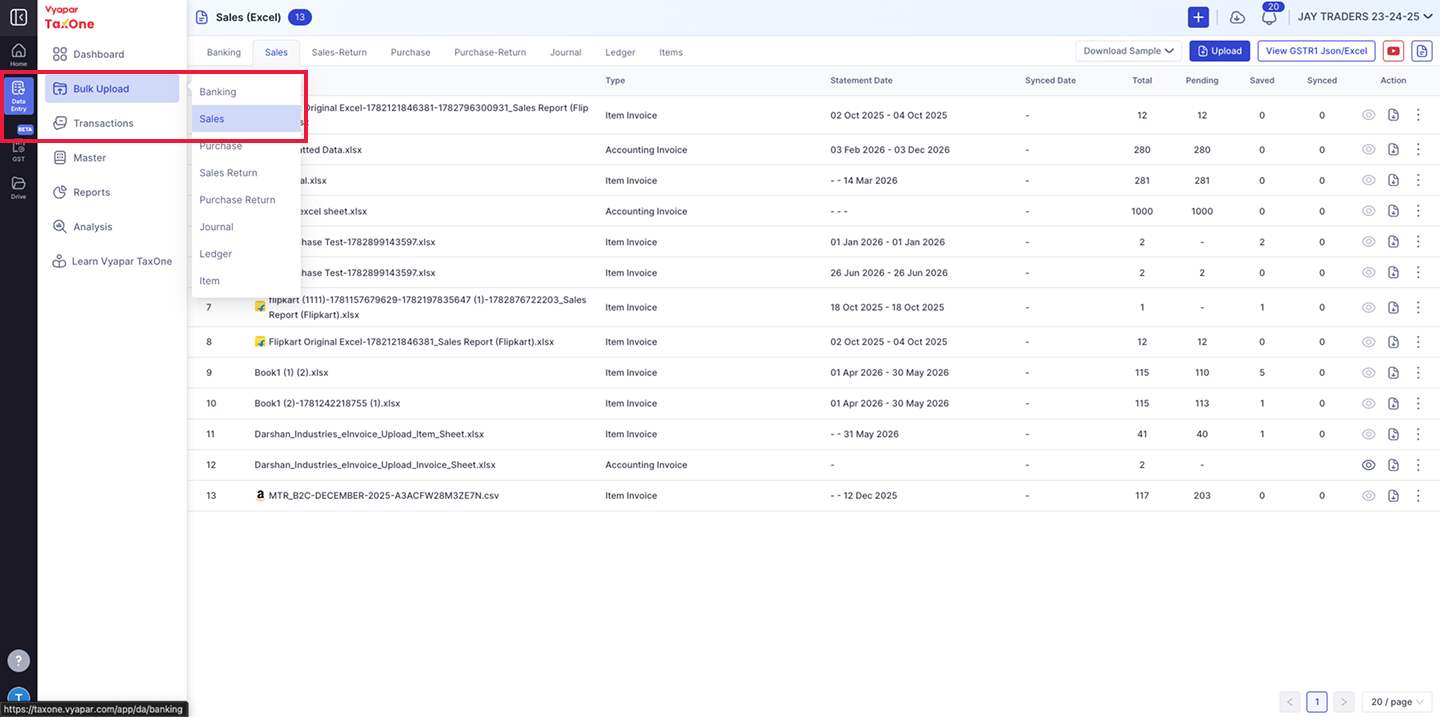This screenshot has width=1440, height=717.
Task: Open Transactions in the sidebar
Action: (112, 123)
